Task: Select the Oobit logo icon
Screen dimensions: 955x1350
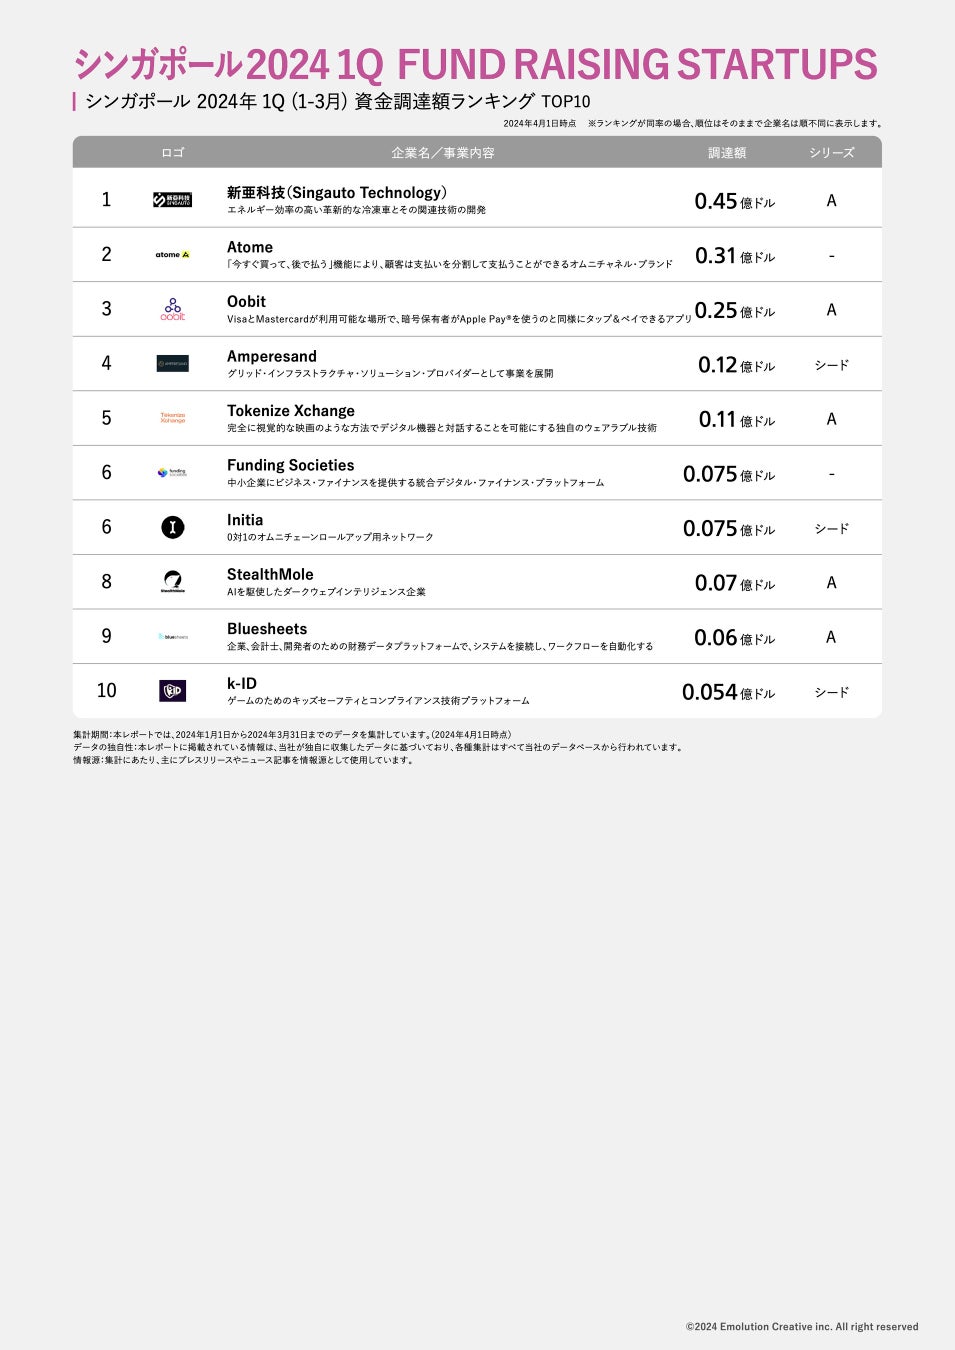Action: pyautogui.click(x=172, y=309)
